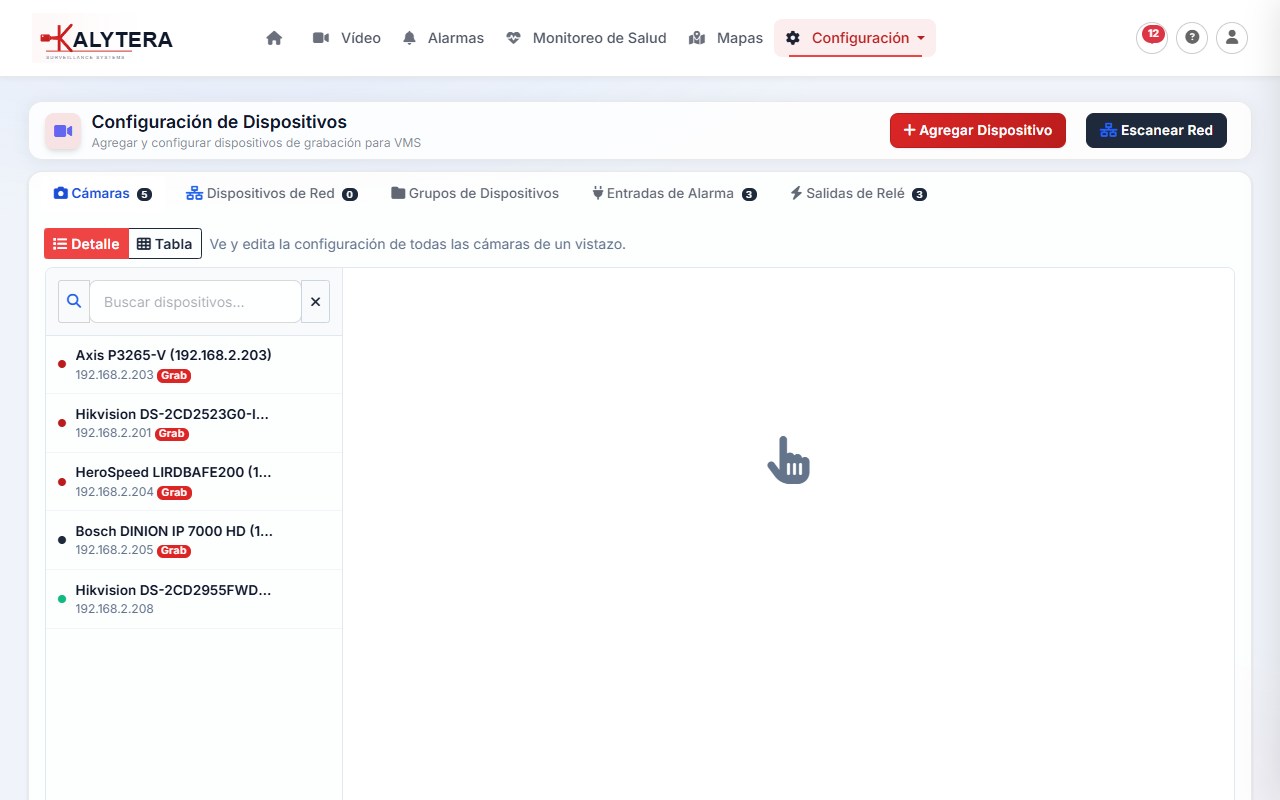Open the help question mark icon
This screenshot has width=1280, height=800.
1192,38
